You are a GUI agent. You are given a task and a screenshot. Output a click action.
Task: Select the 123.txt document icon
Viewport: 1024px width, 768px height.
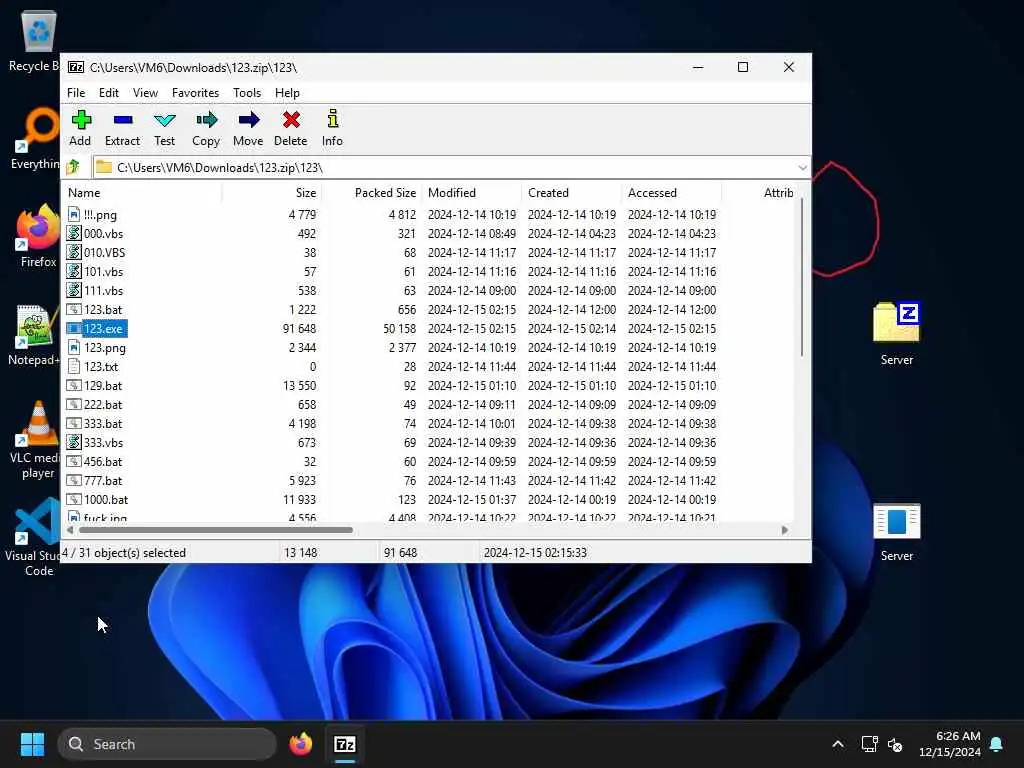point(74,366)
